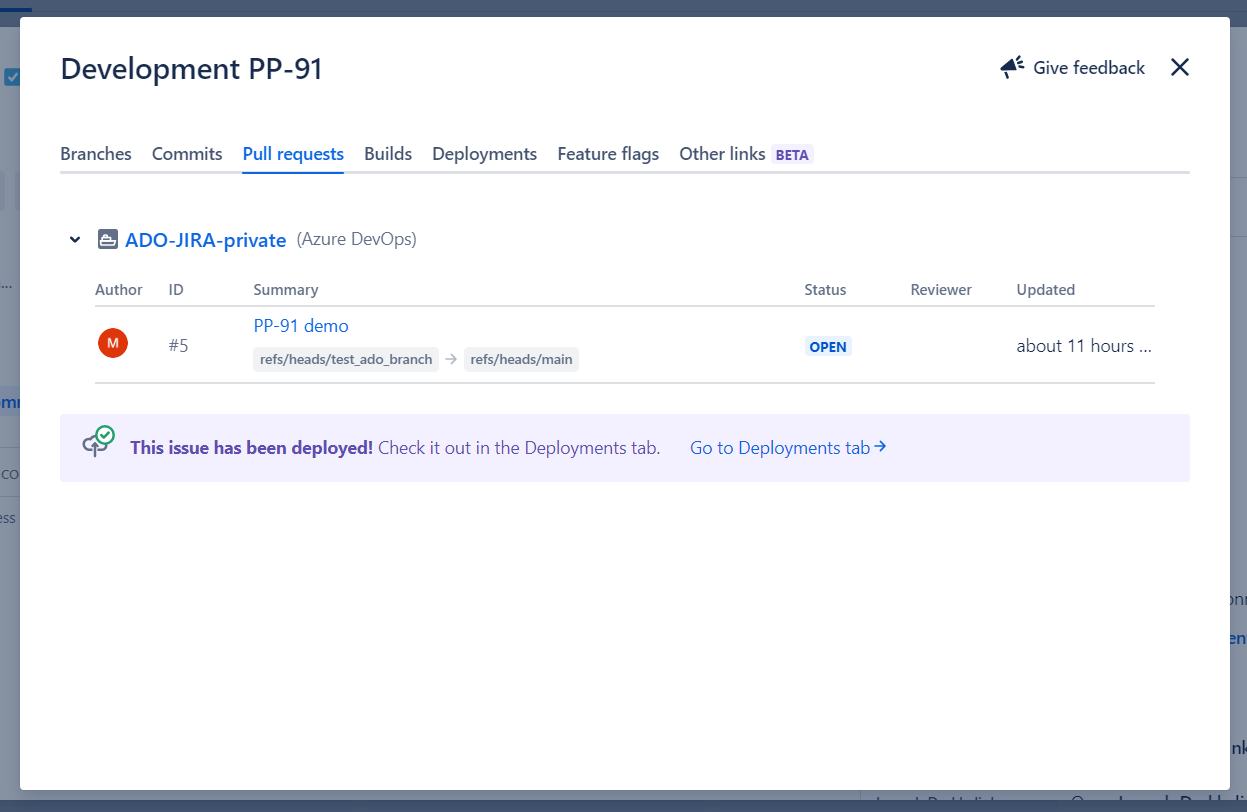
Task: Switch to the Deployments tab
Action: coord(484,153)
